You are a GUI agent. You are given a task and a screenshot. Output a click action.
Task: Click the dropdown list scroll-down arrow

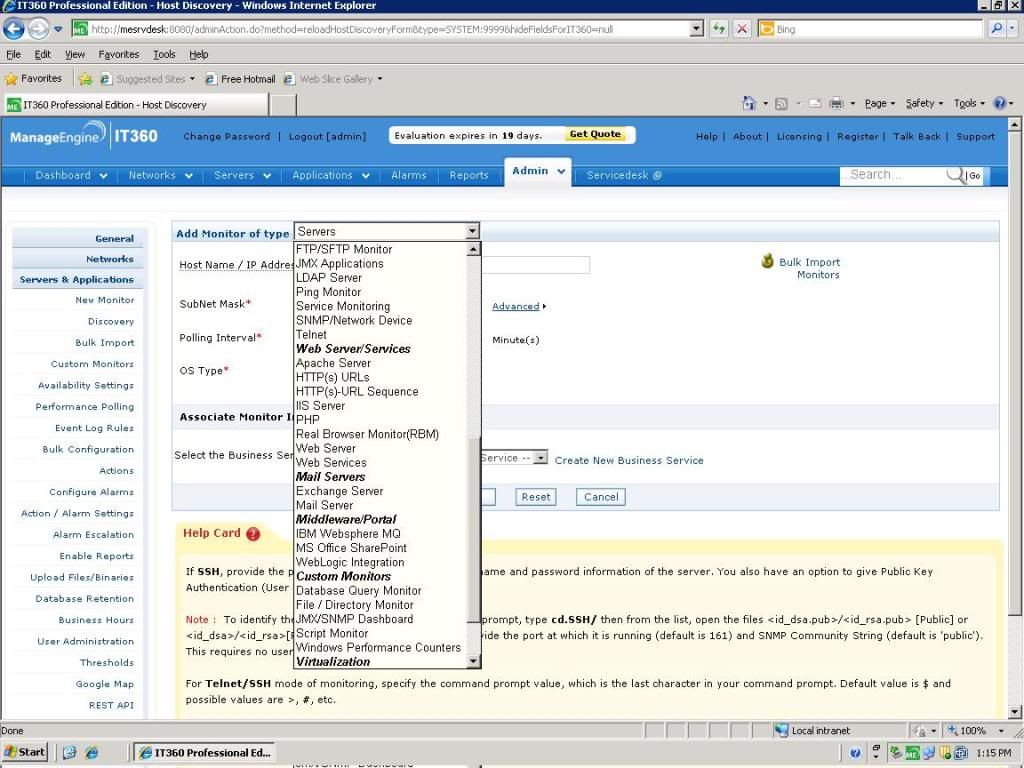pos(474,662)
